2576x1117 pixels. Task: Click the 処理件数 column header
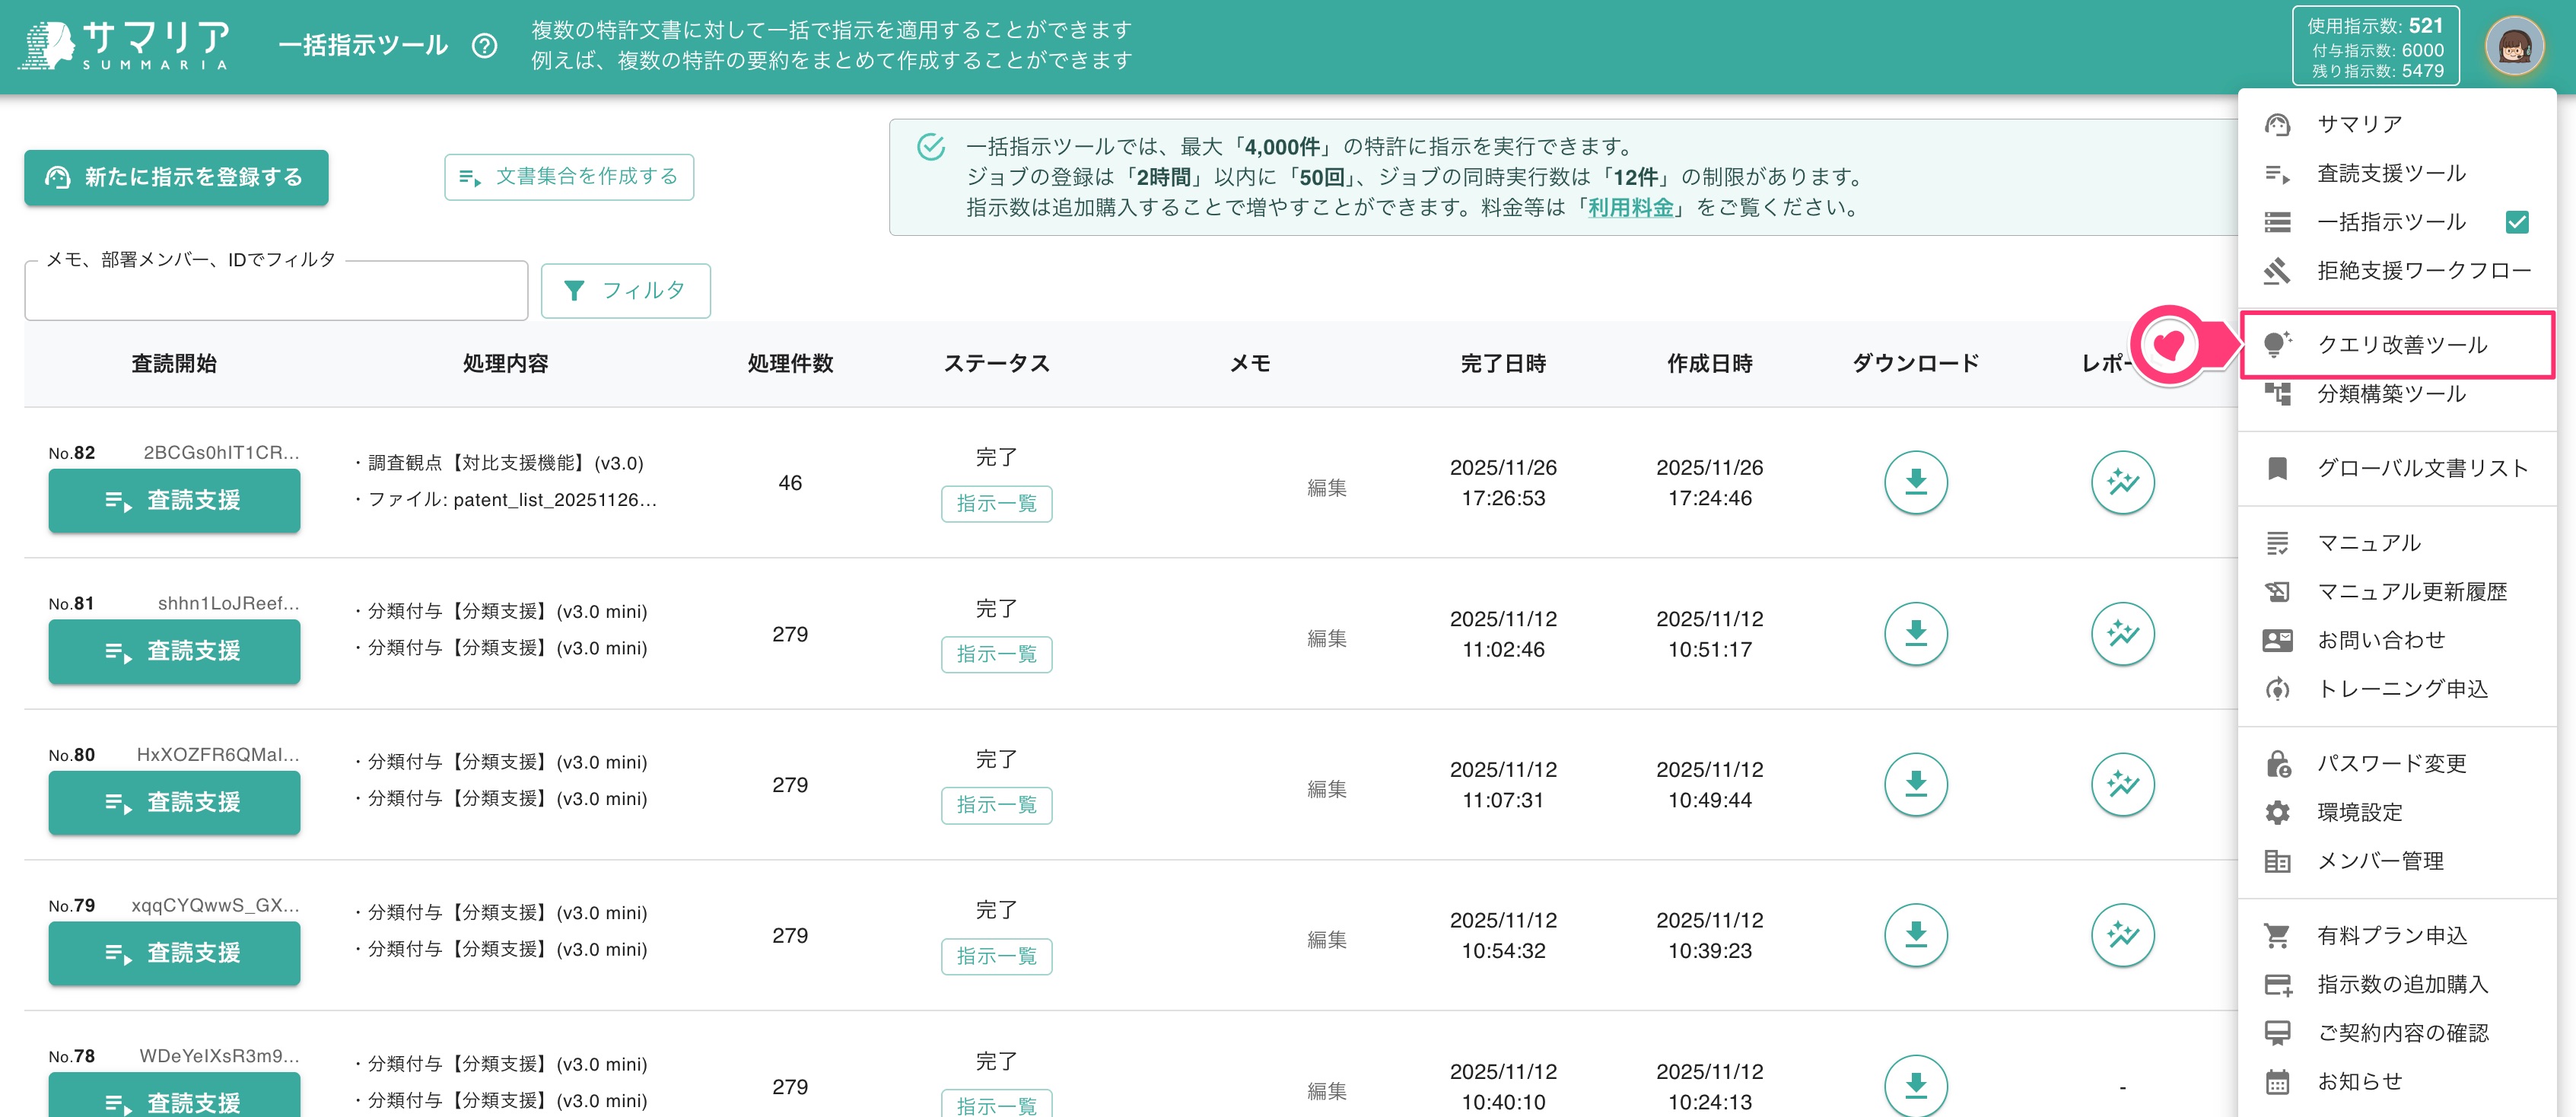pos(790,364)
